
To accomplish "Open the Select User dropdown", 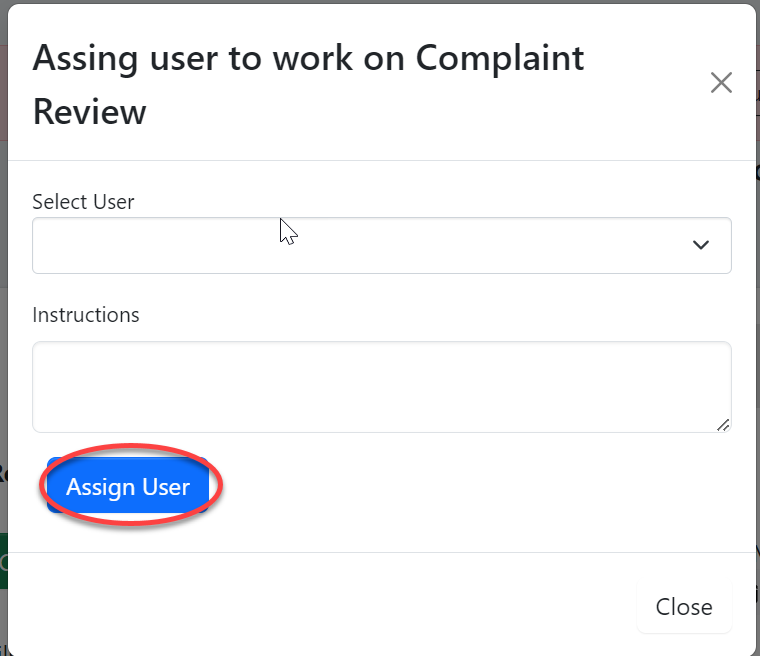I will click(x=381, y=245).
